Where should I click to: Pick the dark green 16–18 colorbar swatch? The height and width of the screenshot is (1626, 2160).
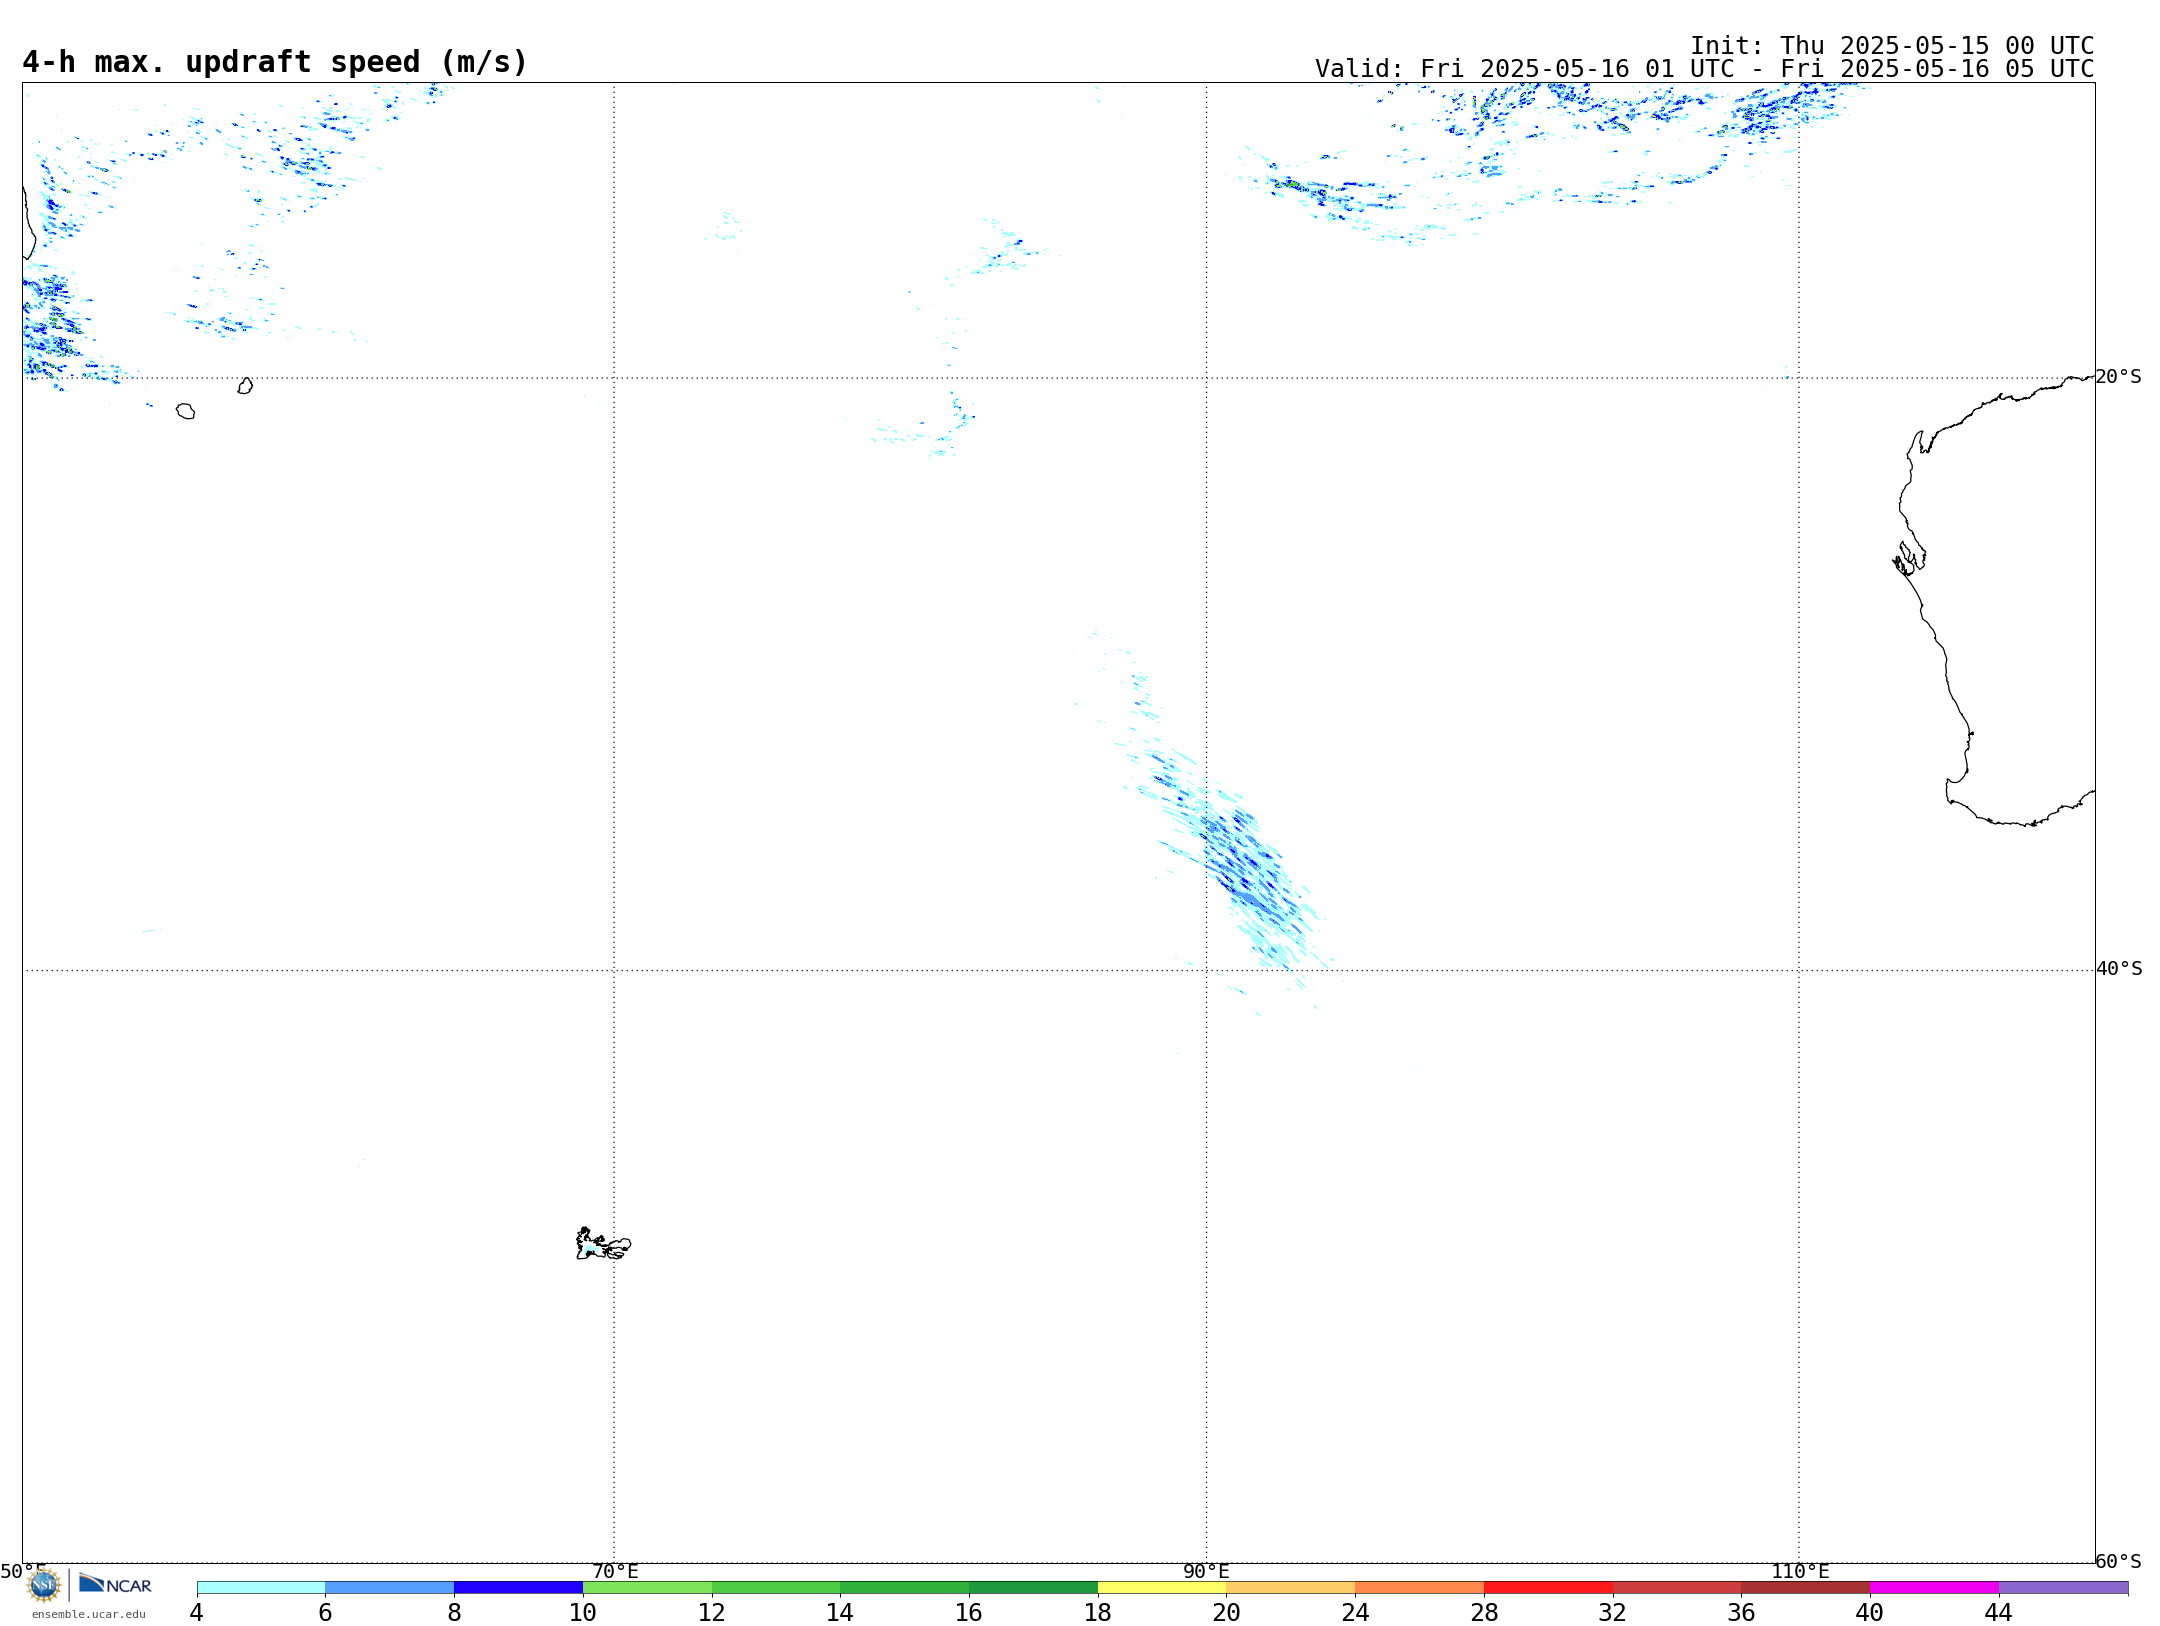point(1033,1587)
